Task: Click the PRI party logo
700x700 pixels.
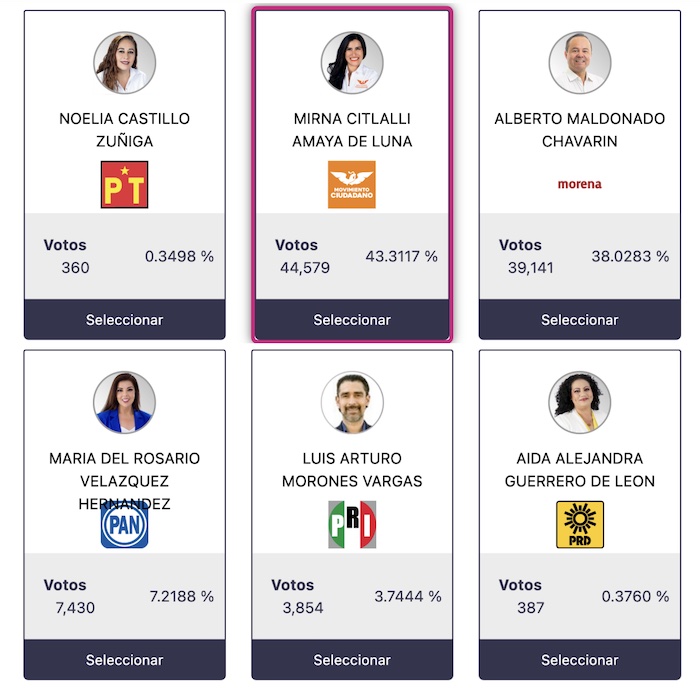Action: coord(352,525)
